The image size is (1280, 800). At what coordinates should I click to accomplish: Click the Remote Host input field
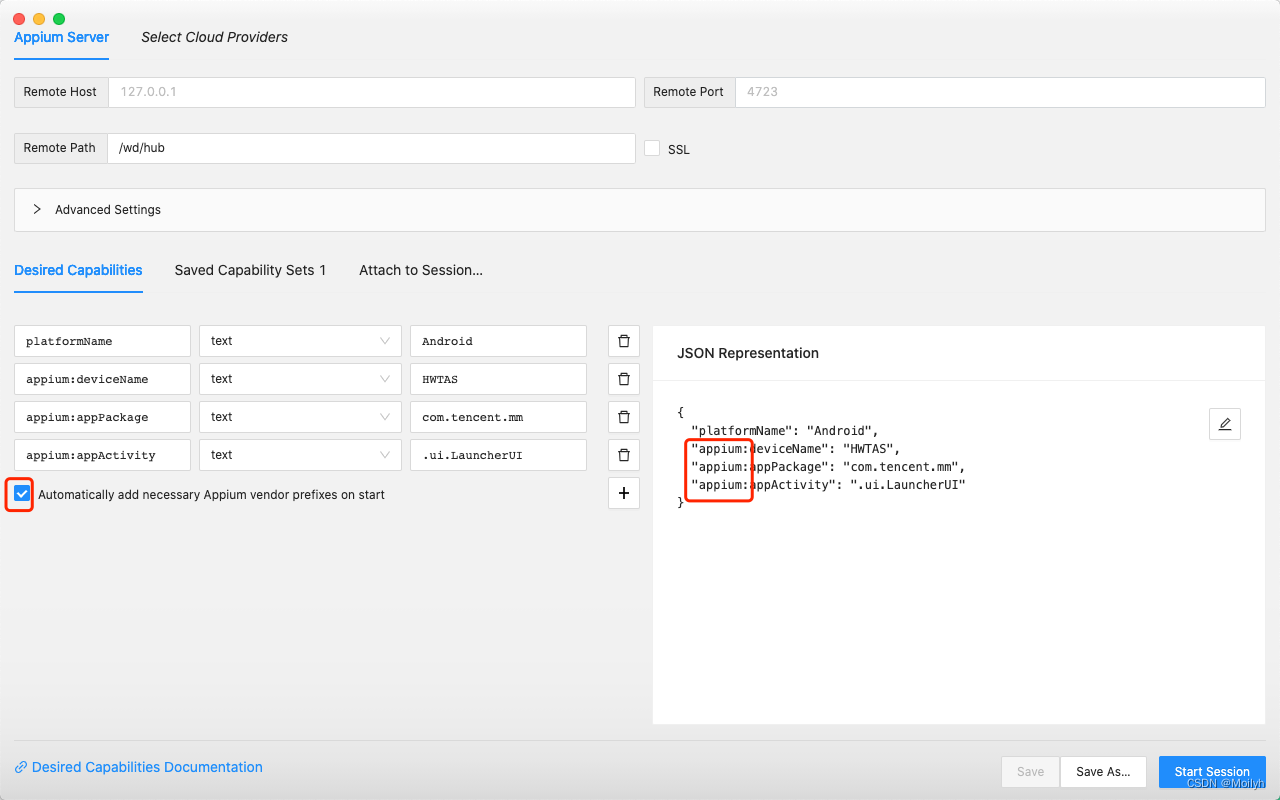click(x=371, y=92)
